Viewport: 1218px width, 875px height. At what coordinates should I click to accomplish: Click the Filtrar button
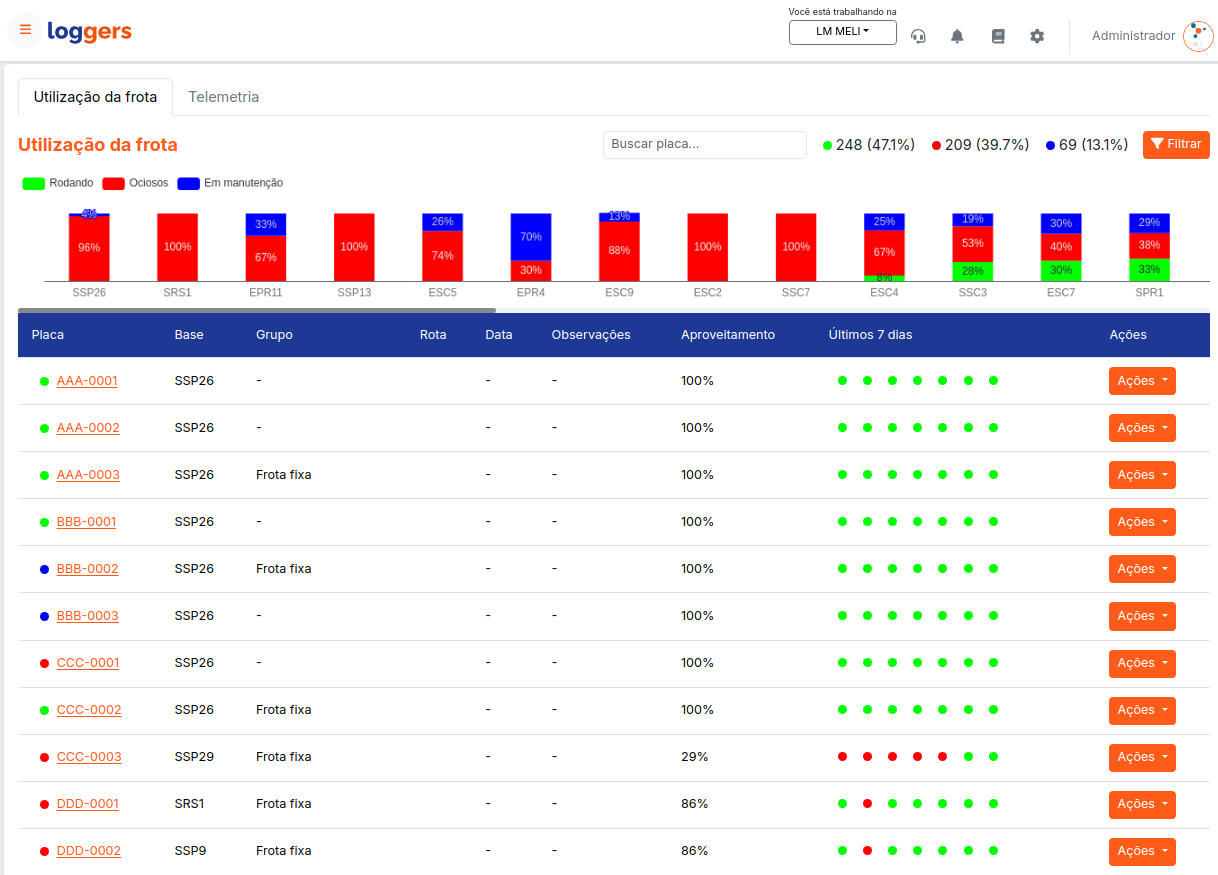pos(1175,144)
